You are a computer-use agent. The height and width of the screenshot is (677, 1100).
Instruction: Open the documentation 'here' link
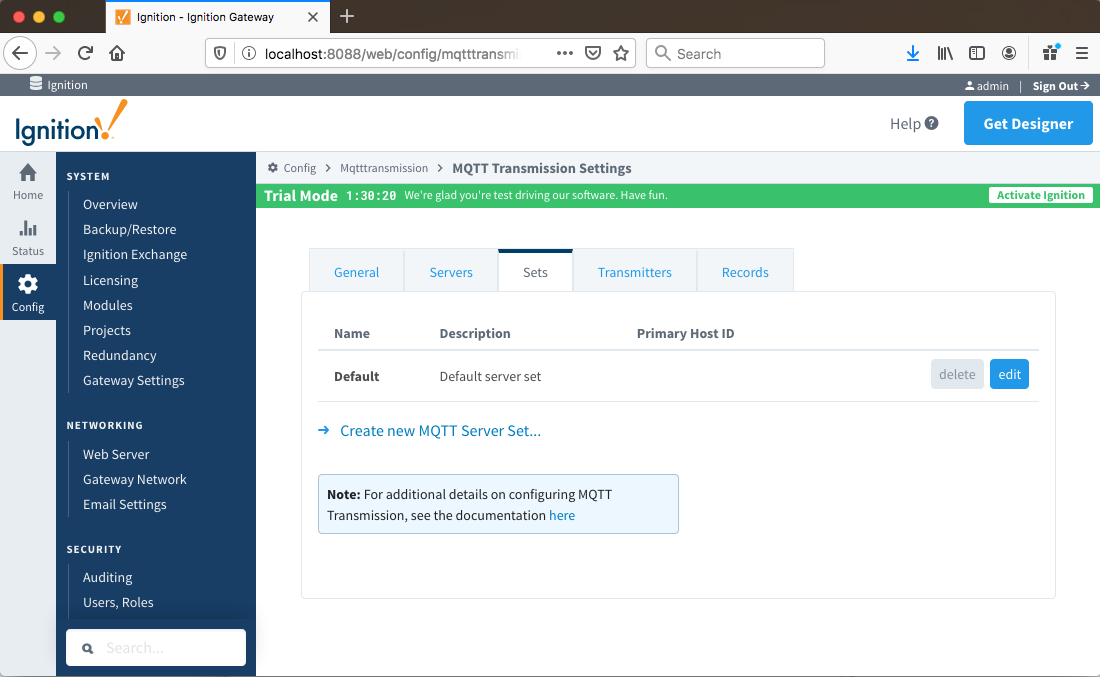coord(562,515)
